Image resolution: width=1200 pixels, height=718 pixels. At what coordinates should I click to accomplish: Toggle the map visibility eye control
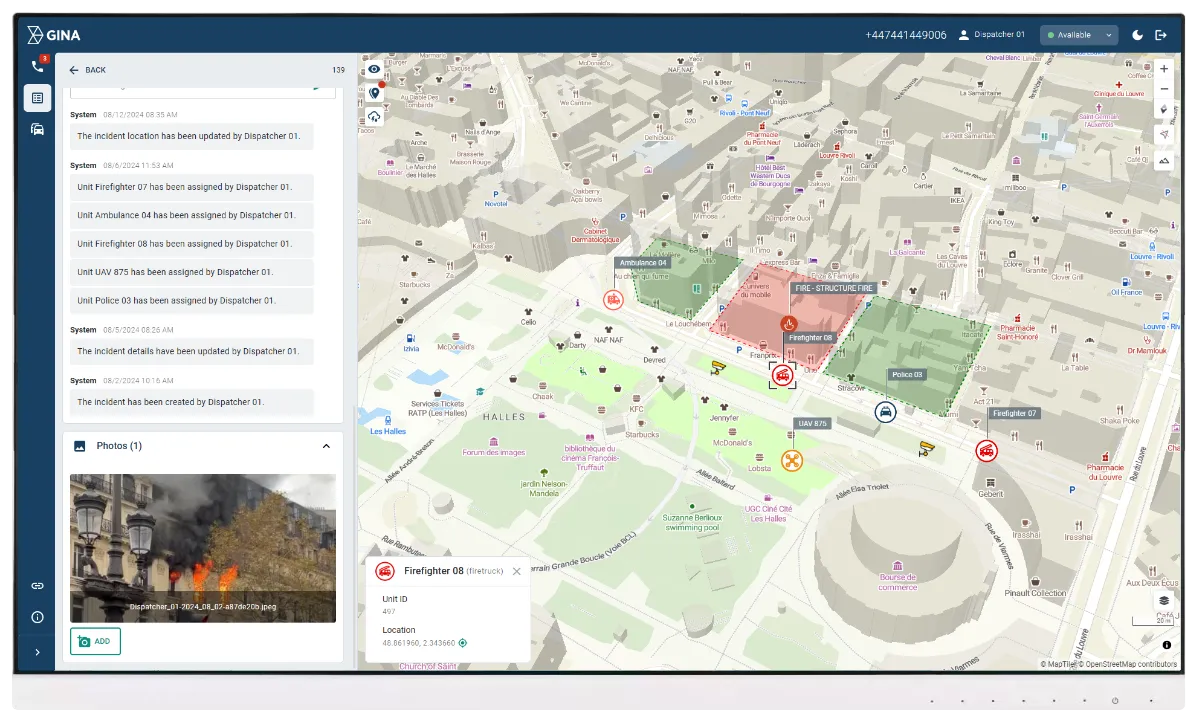[x=374, y=68]
